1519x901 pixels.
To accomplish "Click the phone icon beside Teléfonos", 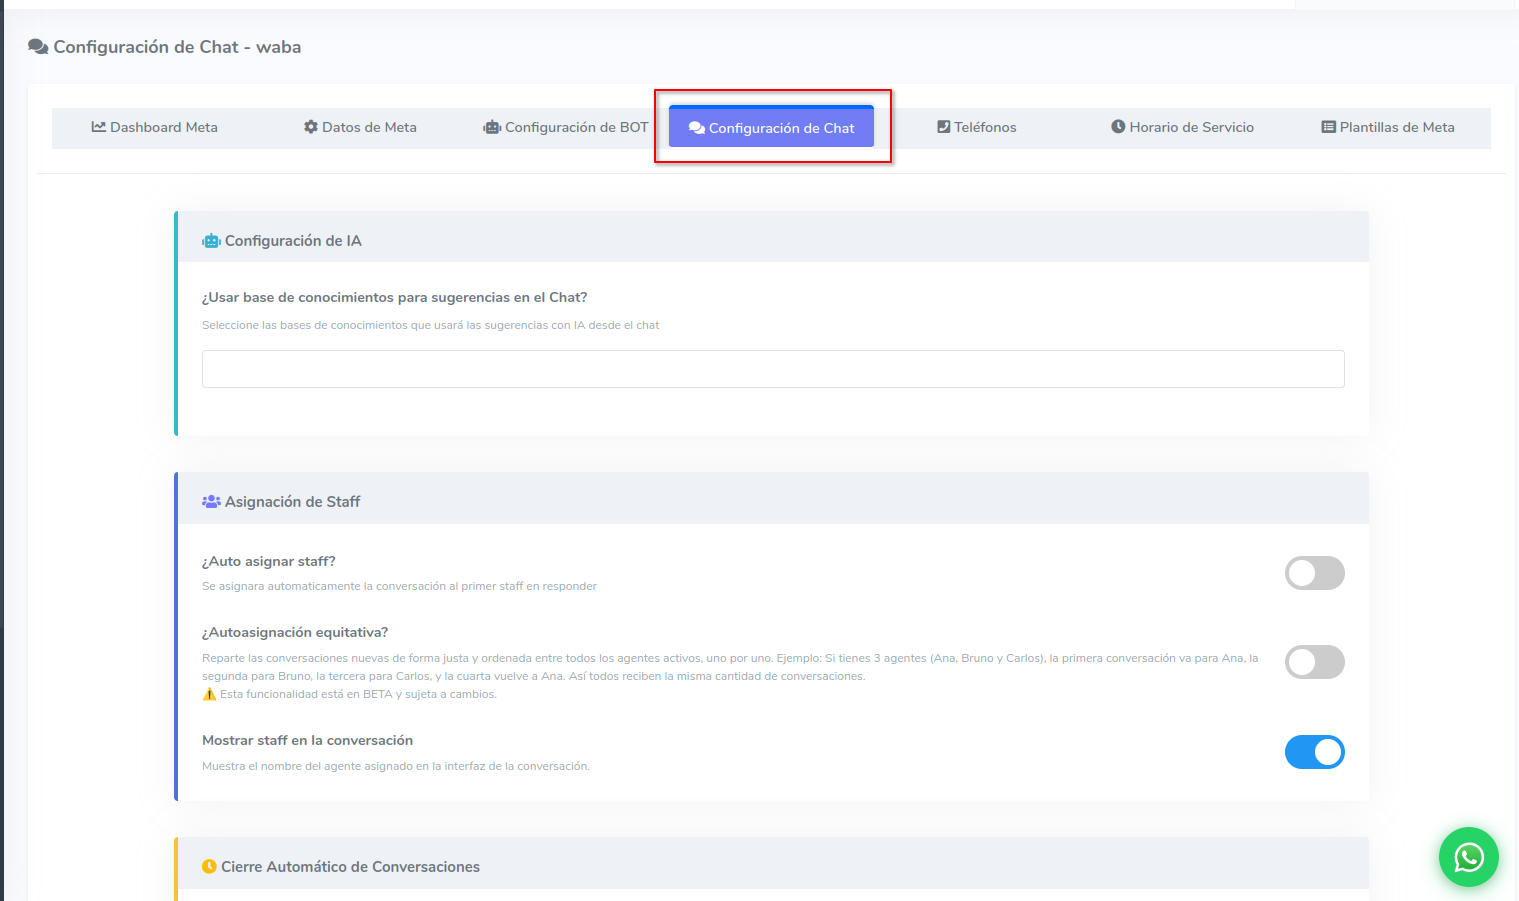I will tap(943, 127).
